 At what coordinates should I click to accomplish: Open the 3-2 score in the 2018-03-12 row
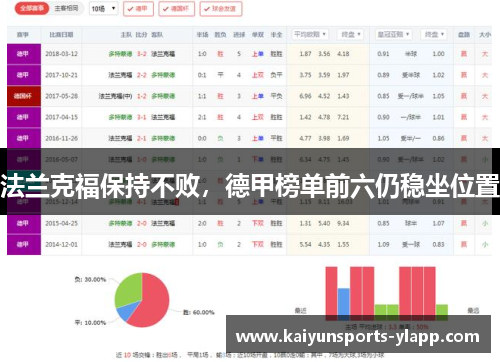142,54
